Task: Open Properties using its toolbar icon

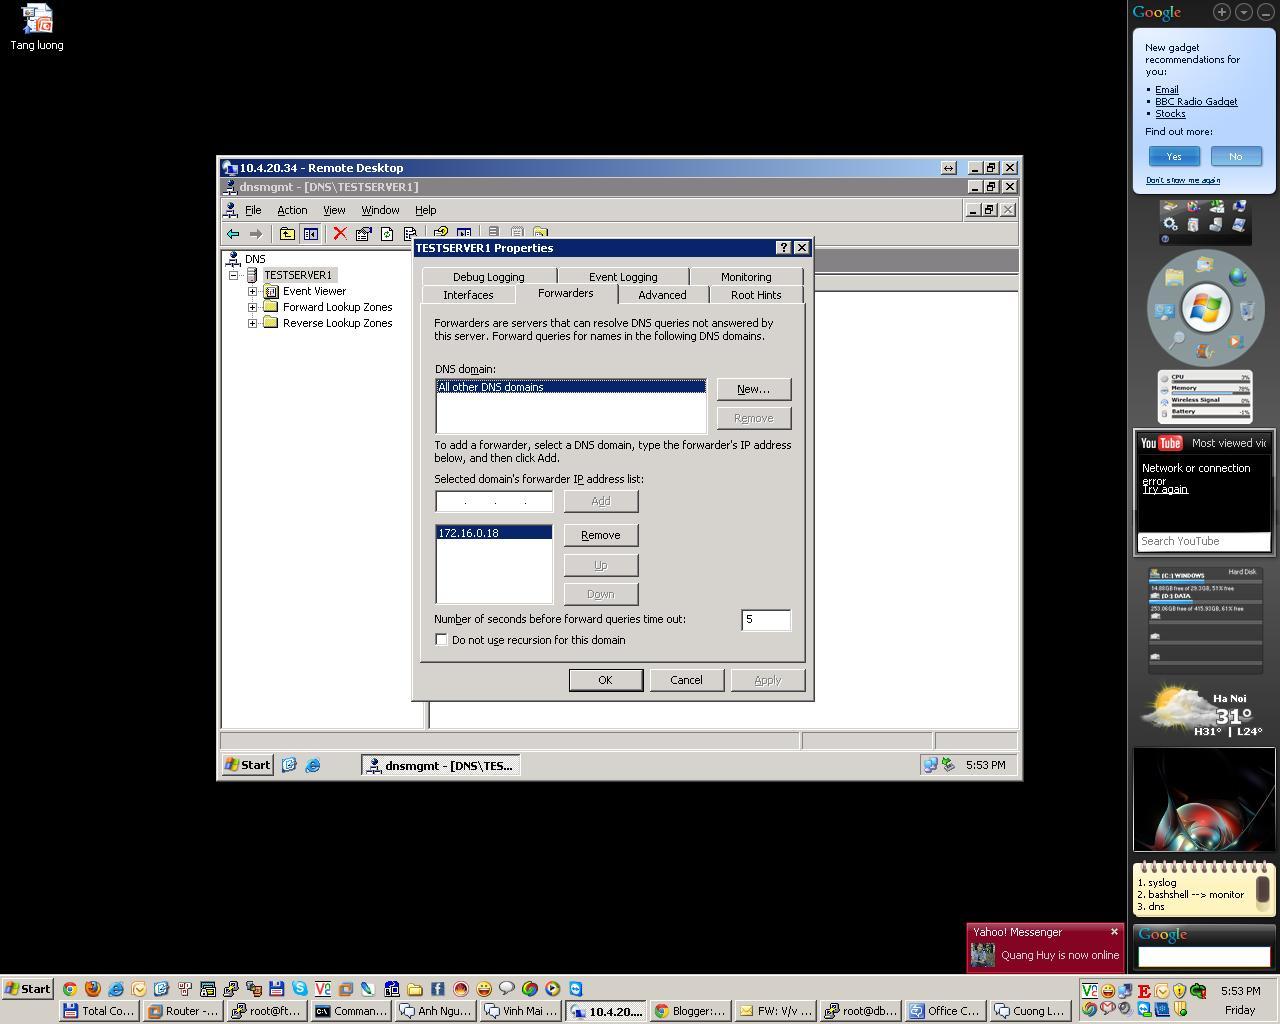Action: [363, 233]
